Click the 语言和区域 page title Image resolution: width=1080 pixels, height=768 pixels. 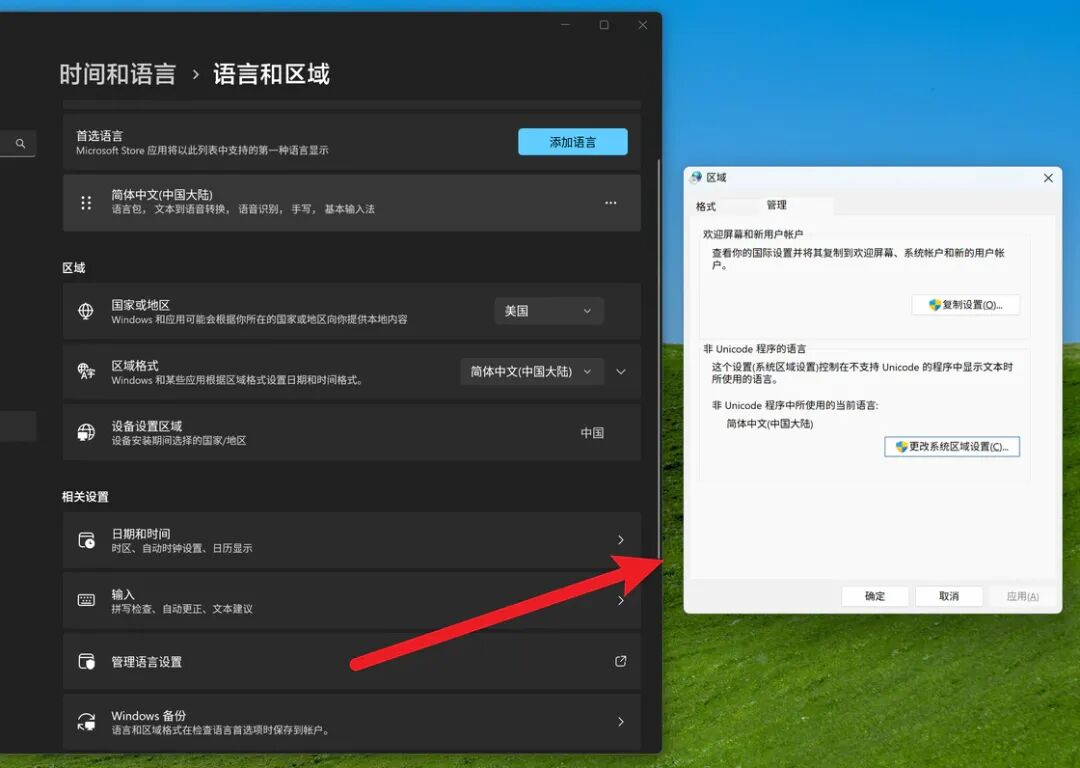(271, 74)
